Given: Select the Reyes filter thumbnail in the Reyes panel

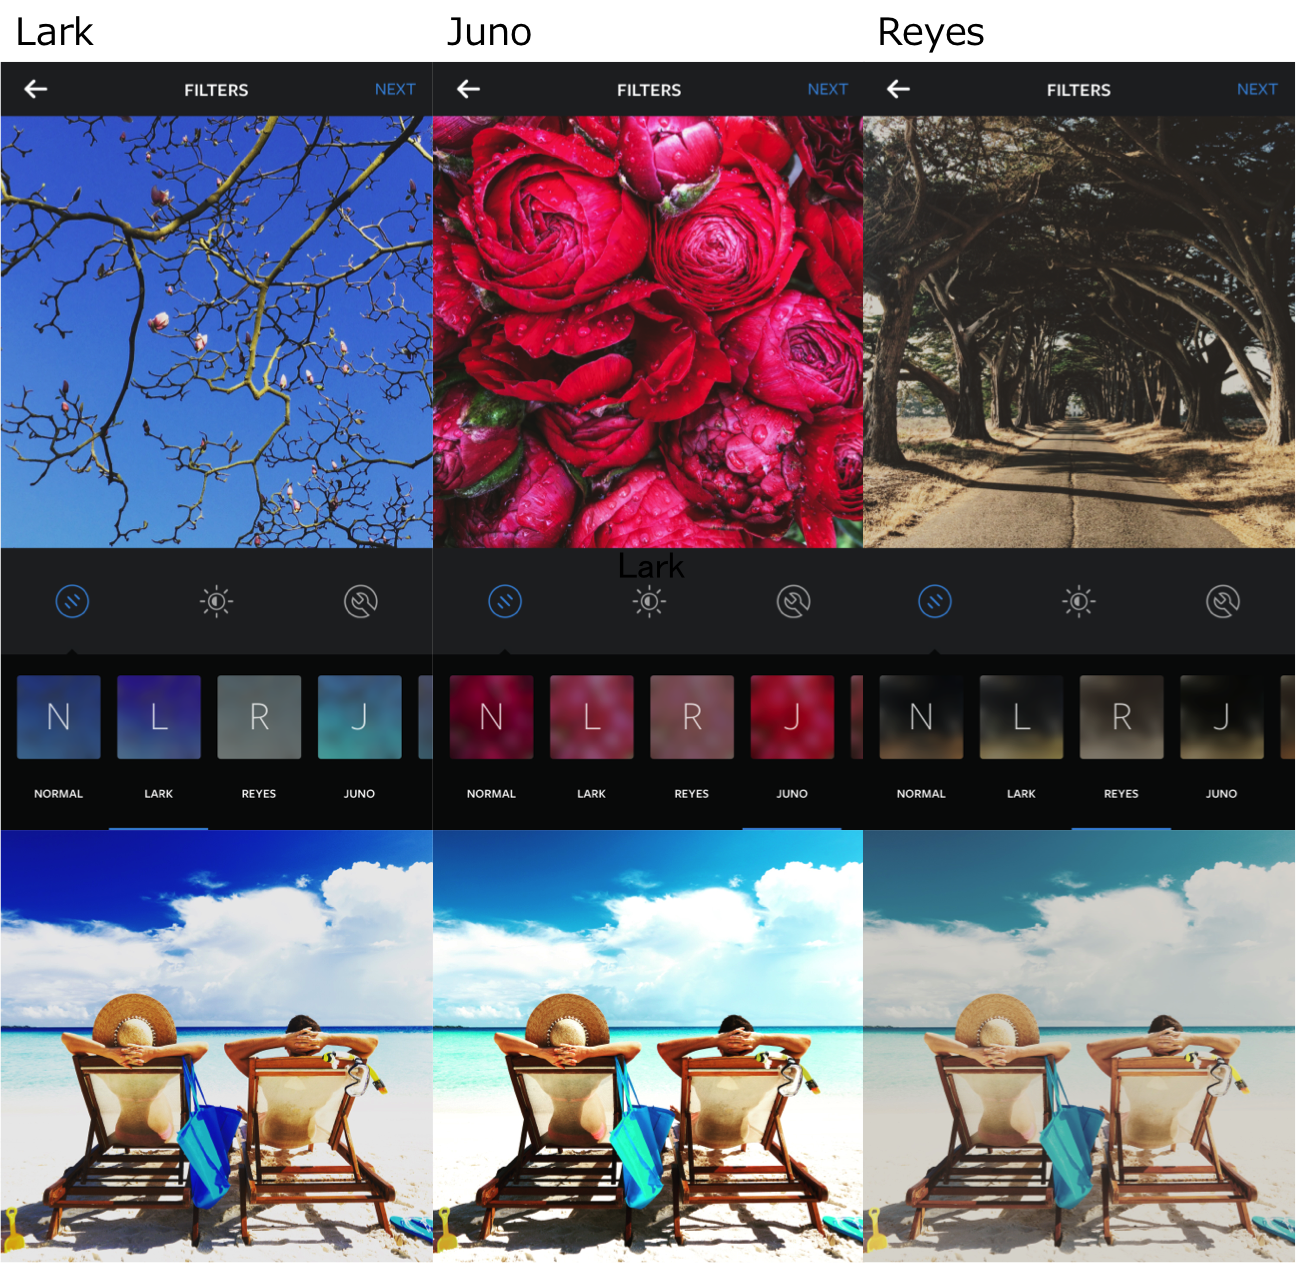Looking at the screenshot, I should click(x=1121, y=717).
